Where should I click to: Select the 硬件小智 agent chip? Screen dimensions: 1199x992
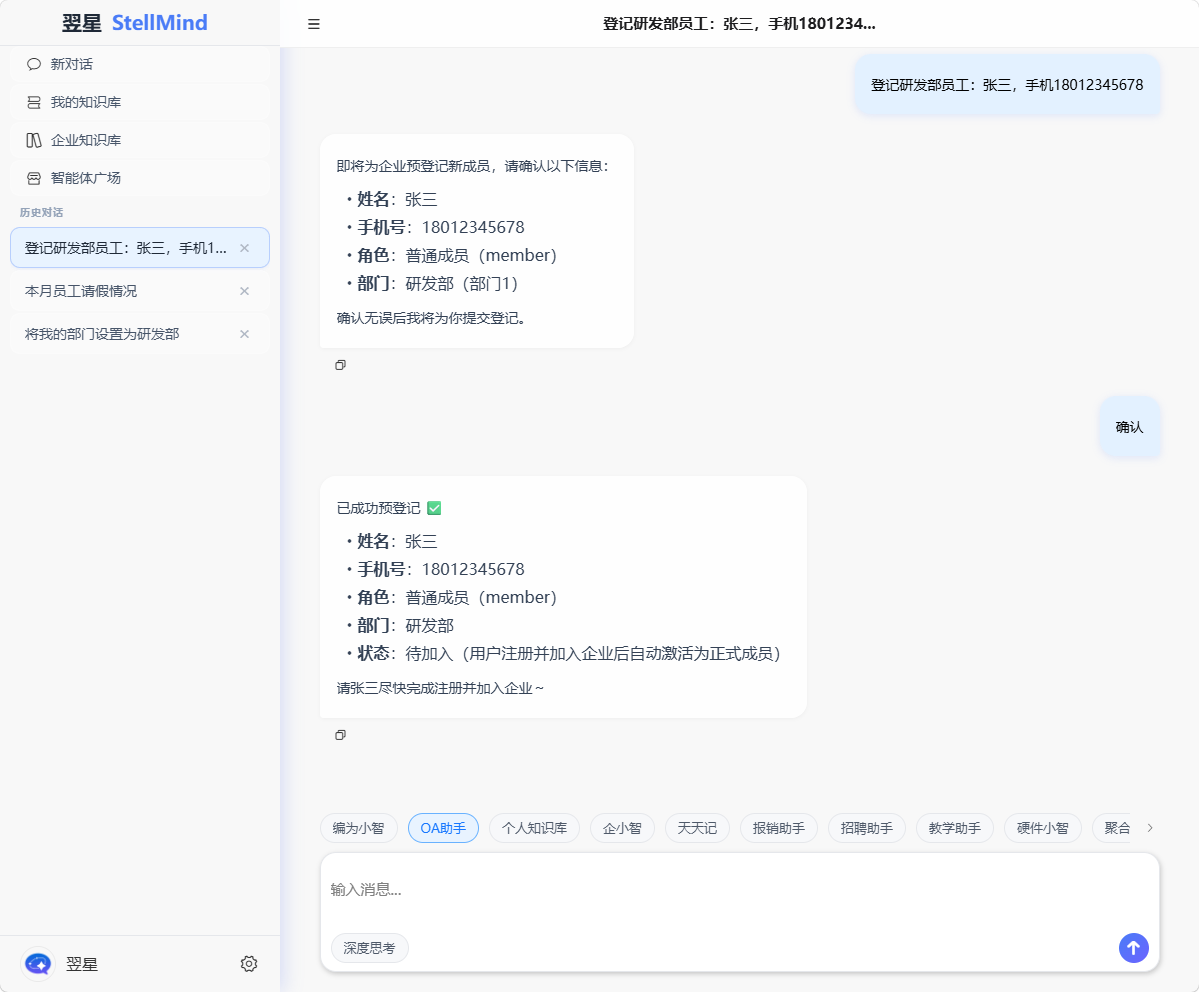[1043, 828]
